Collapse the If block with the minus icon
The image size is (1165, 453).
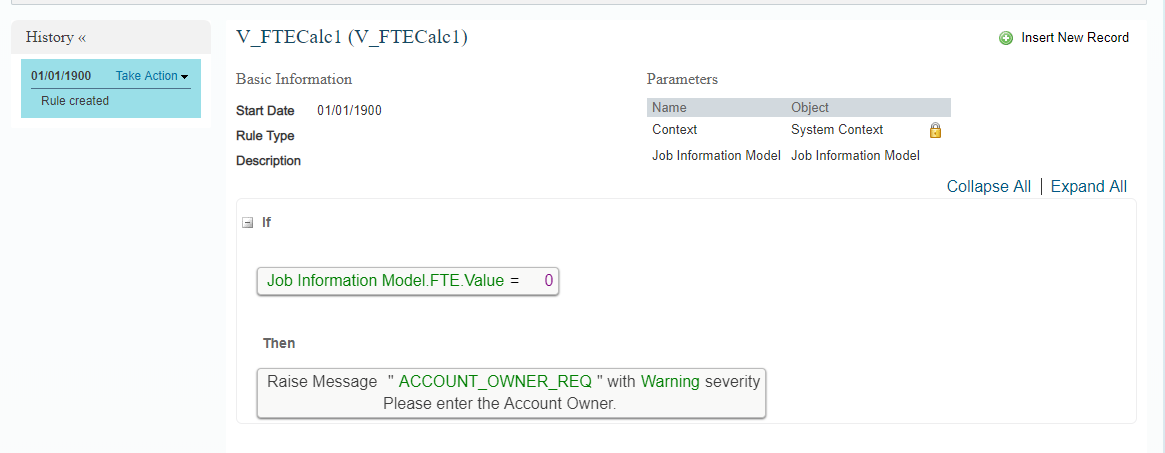tap(248, 223)
